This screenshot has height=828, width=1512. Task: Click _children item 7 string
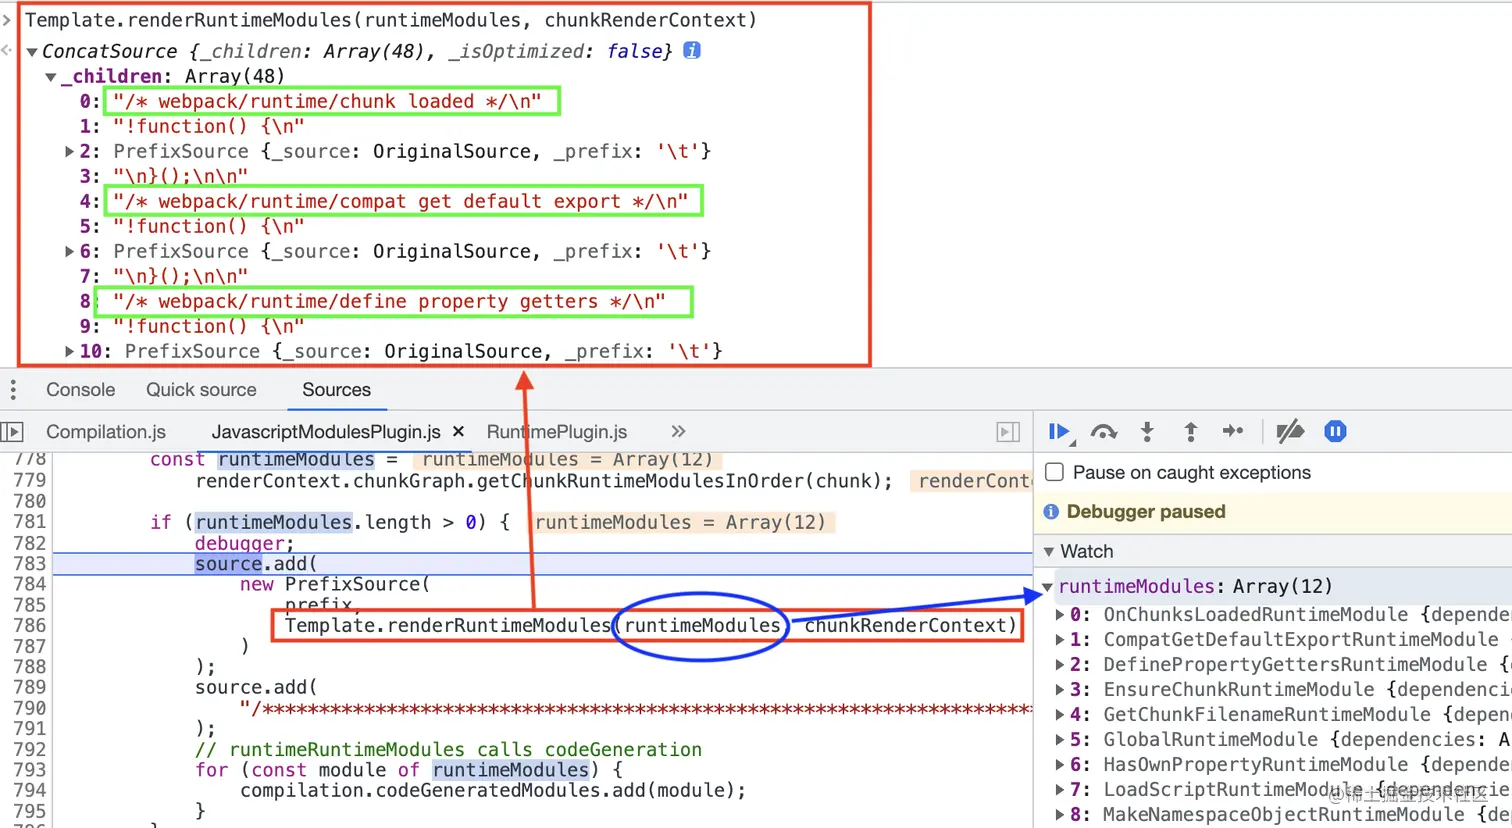[180, 276]
